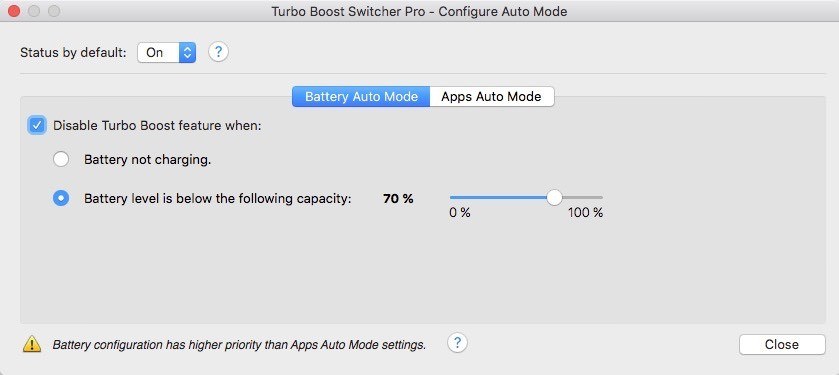Switch to the Battery Auto Mode tab

coord(361,97)
